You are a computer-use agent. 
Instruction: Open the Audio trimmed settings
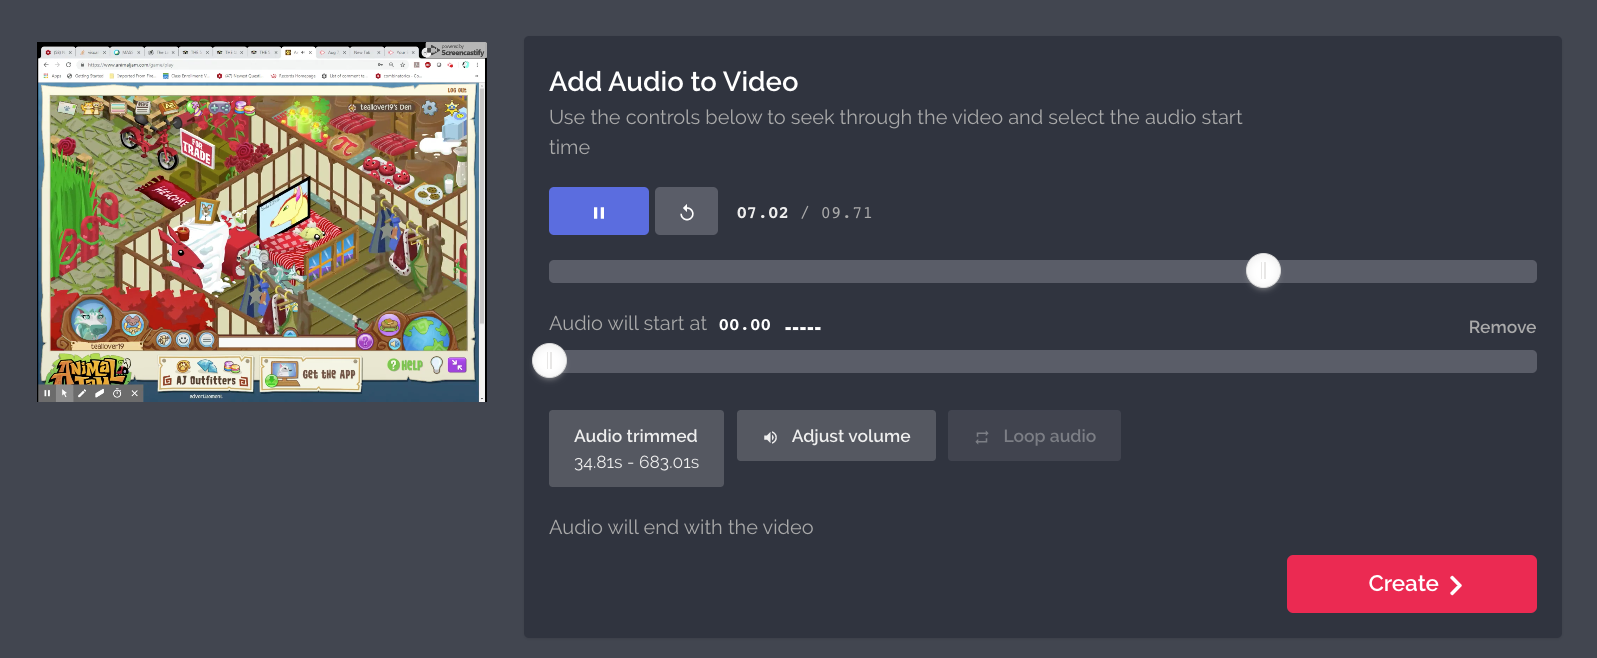pyautogui.click(x=636, y=449)
